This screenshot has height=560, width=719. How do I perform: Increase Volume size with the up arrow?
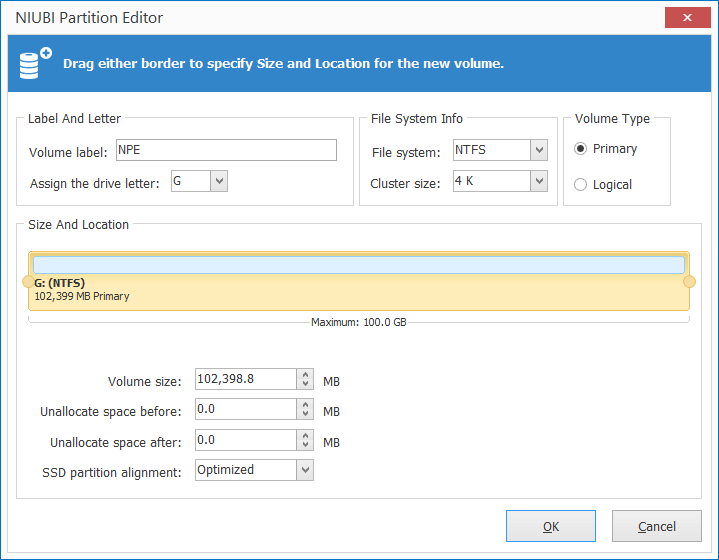coord(305,375)
